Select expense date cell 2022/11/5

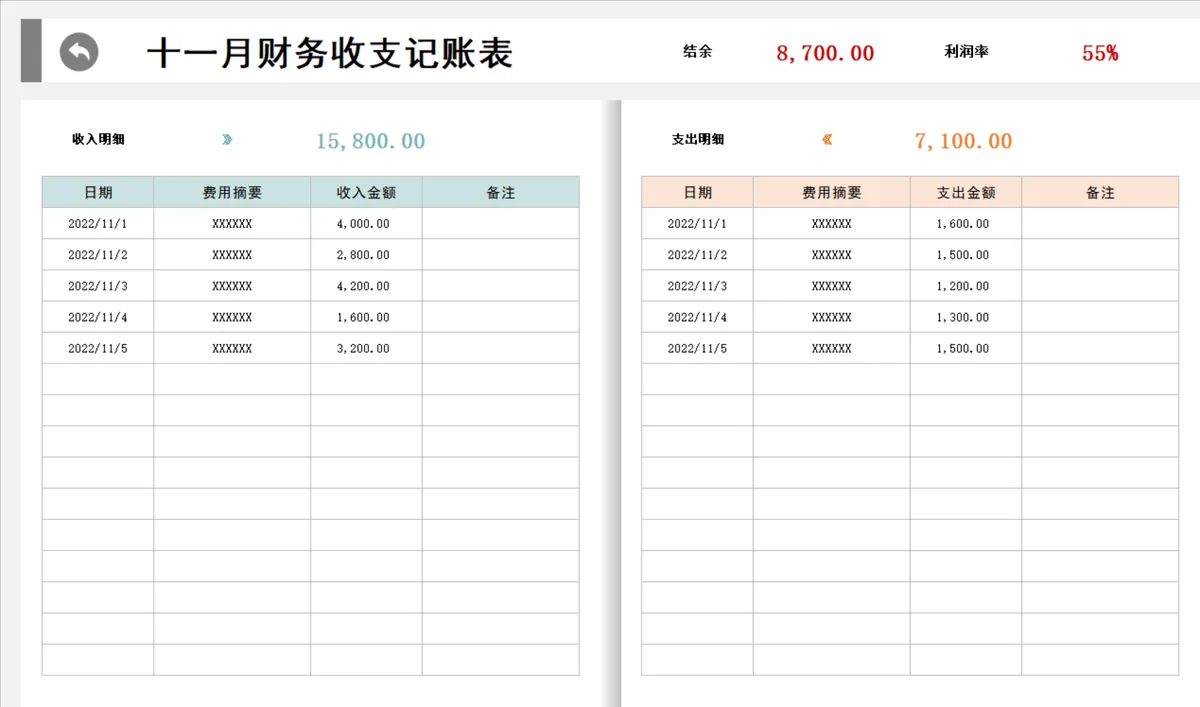pyautogui.click(x=697, y=348)
